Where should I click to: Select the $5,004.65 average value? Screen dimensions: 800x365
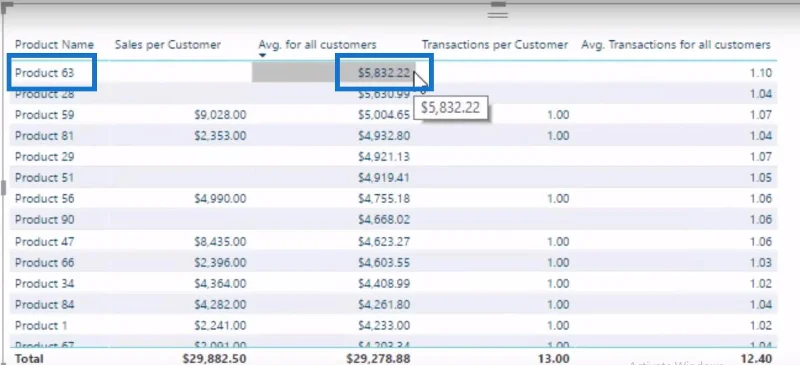384,115
